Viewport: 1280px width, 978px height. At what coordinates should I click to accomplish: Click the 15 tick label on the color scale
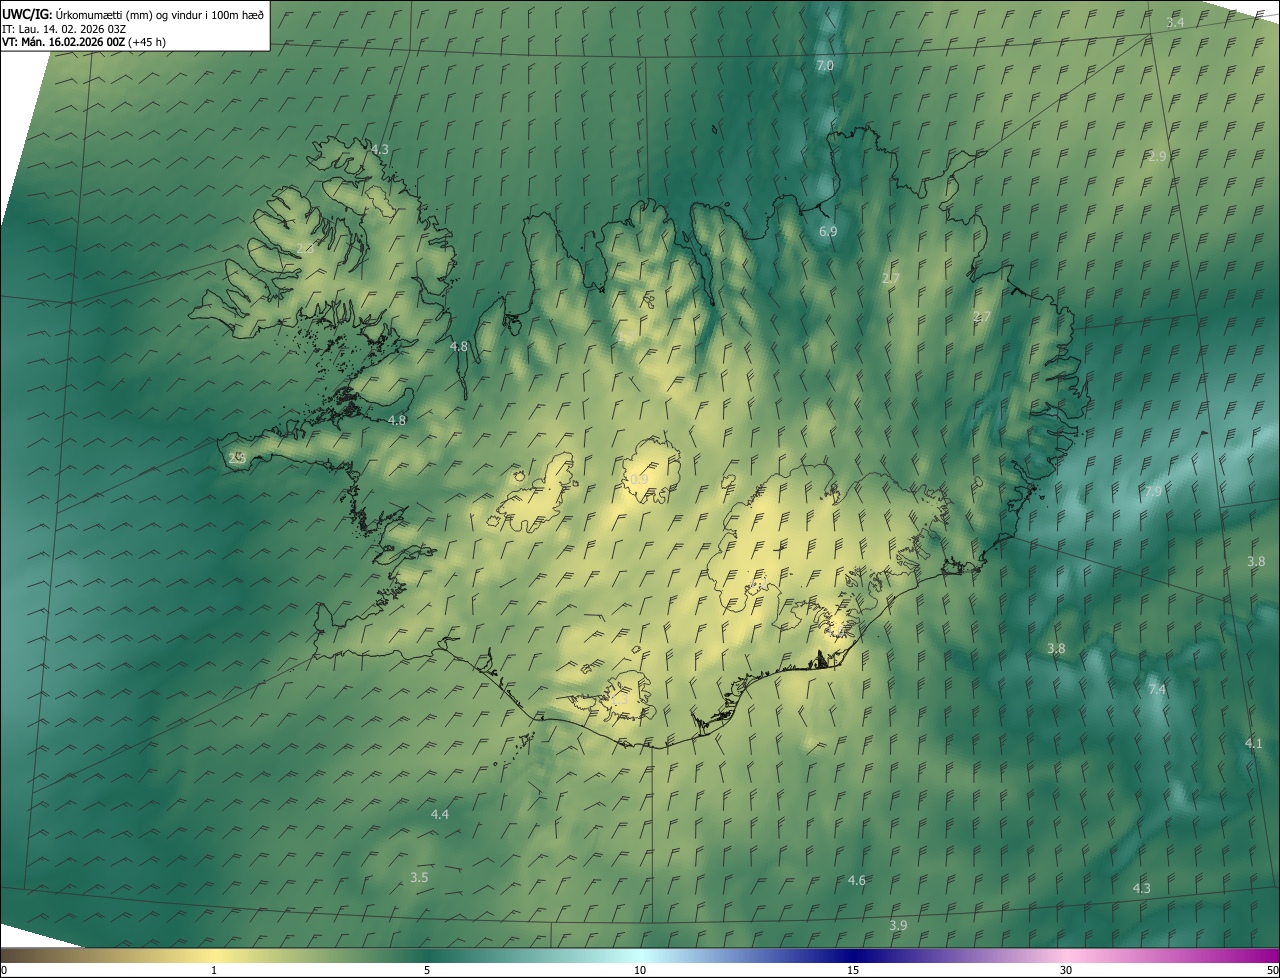click(x=853, y=970)
